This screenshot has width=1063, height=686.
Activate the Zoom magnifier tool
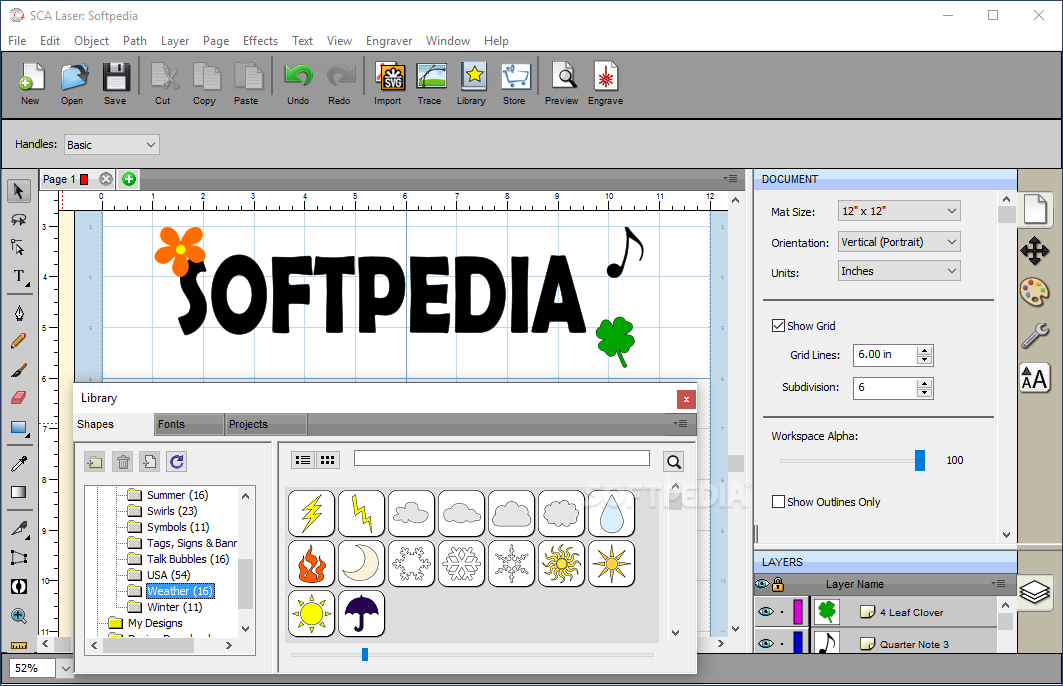(x=19, y=616)
